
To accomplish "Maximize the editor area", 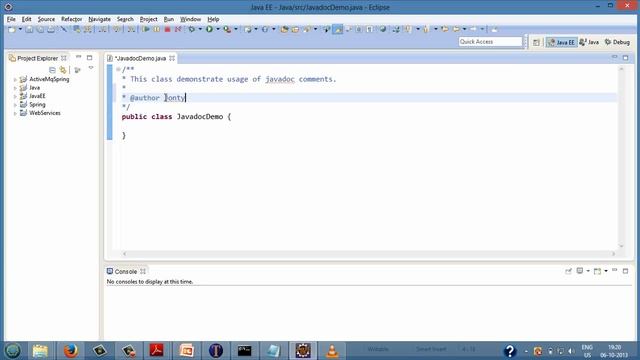I will point(625,58).
